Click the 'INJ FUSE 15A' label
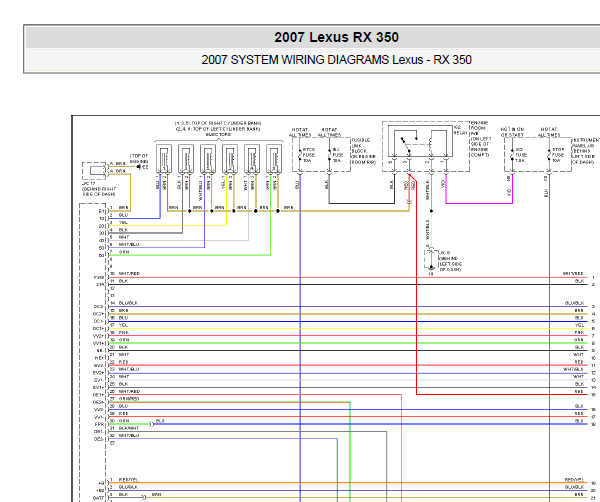Image resolution: width=600 pixels, height=502 pixels. click(x=338, y=155)
